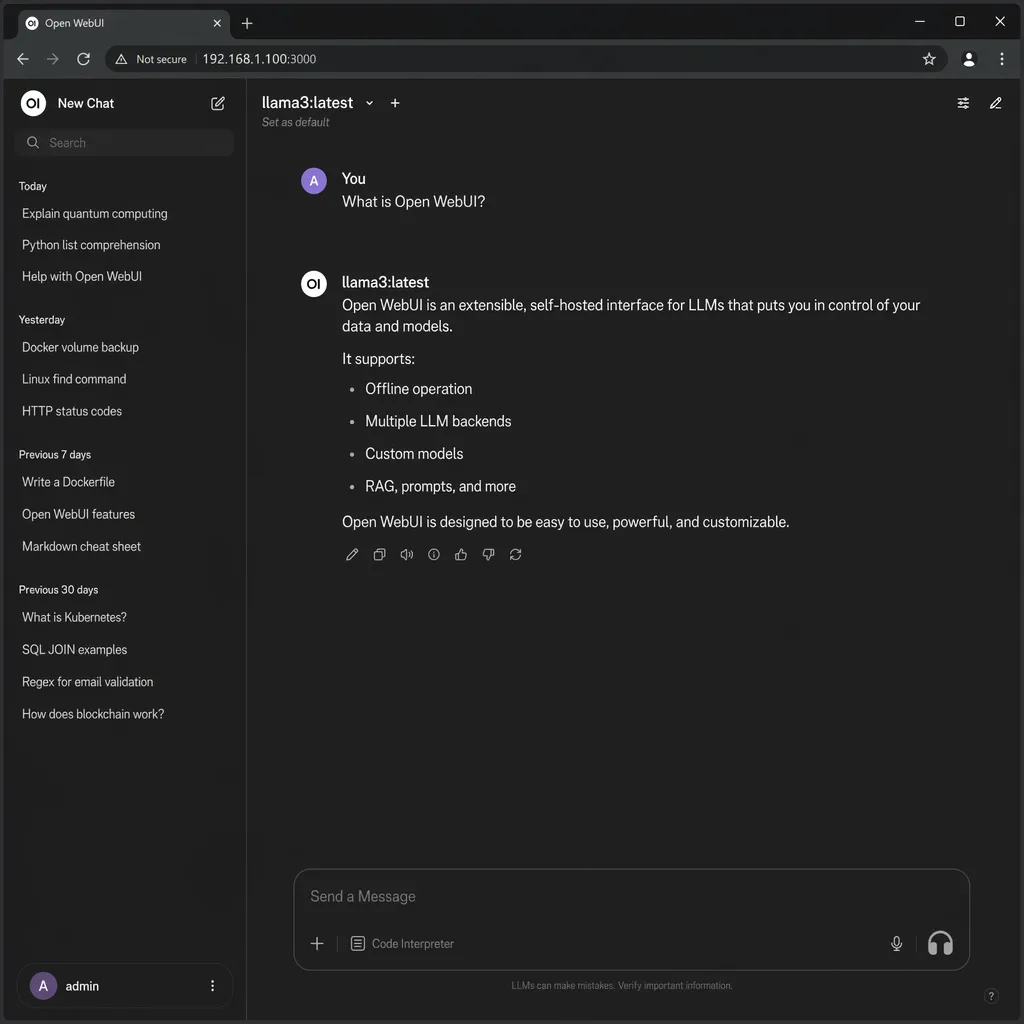The width and height of the screenshot is (1024, 1024).
Task: Open a new browser tab
Action: tap(247, 24)
